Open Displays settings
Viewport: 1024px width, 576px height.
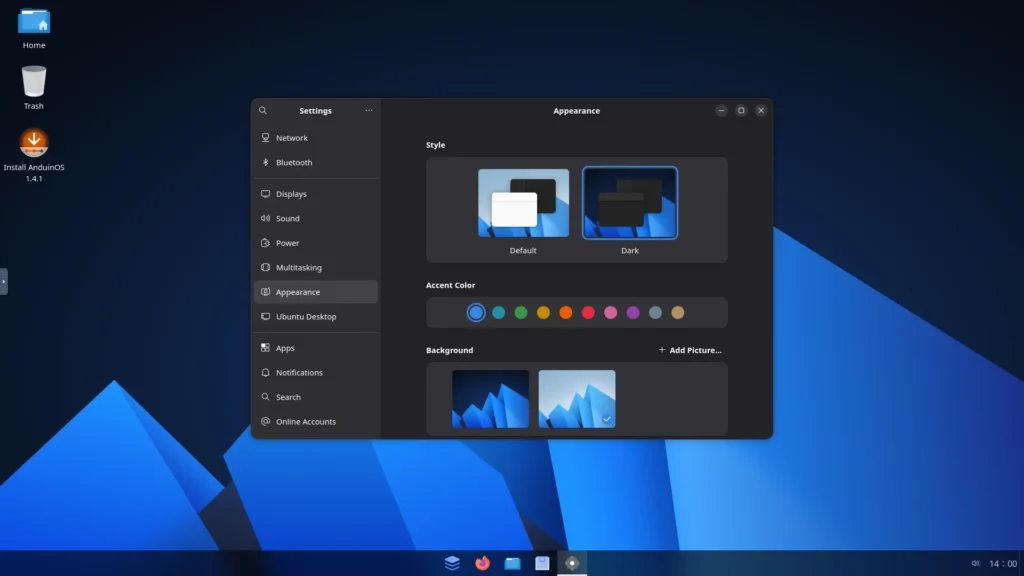pos(315,194)
